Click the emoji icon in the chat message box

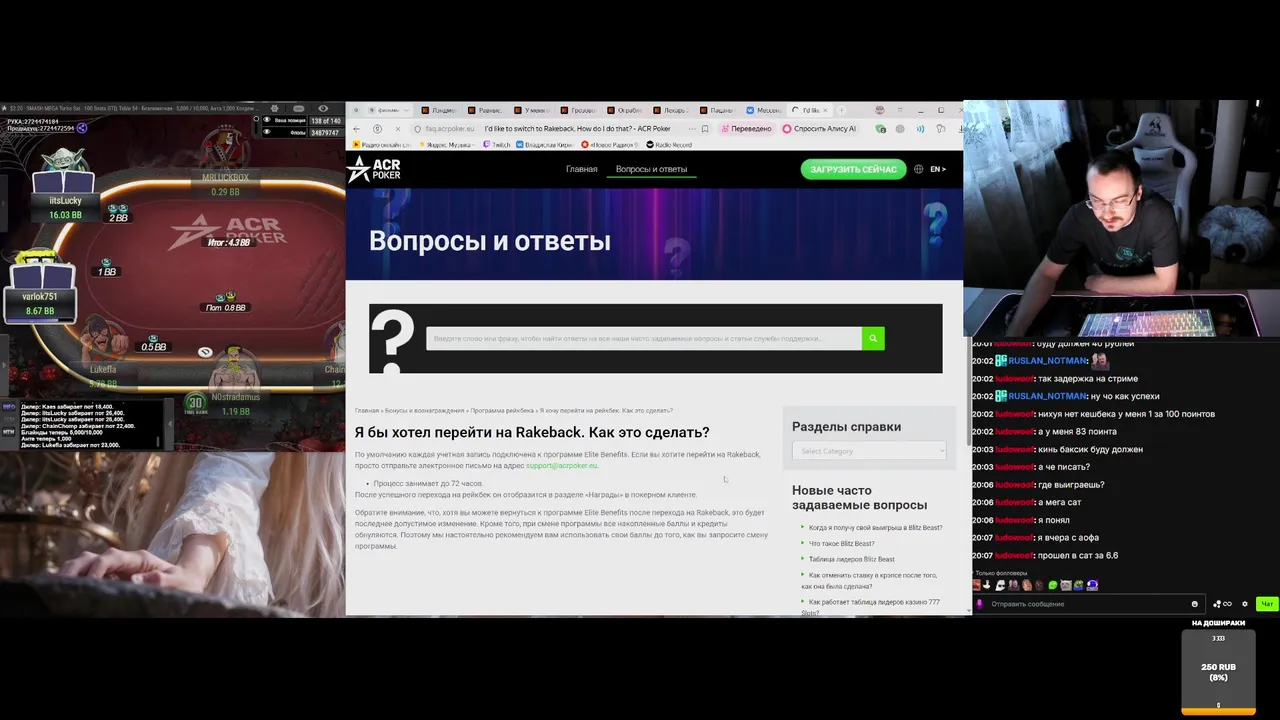(x=1194, y=604)
